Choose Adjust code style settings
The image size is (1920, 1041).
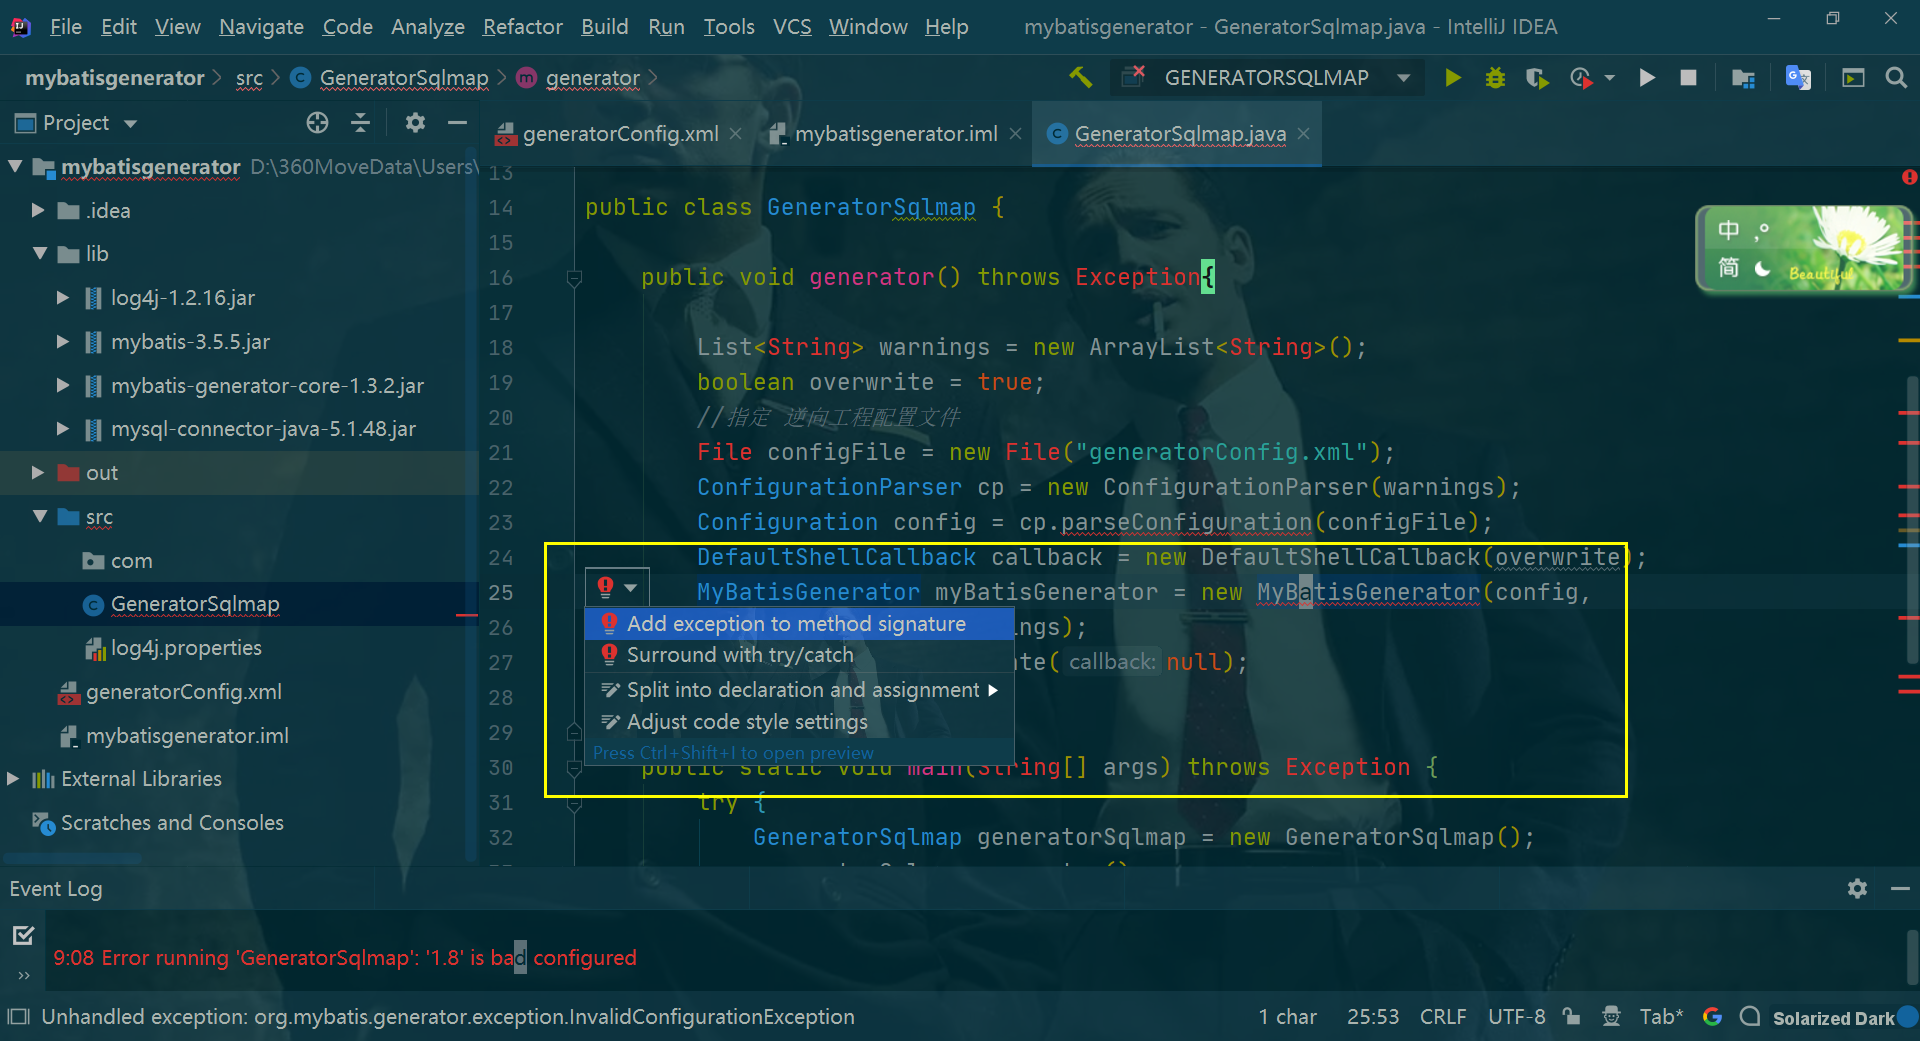point(799,722)
